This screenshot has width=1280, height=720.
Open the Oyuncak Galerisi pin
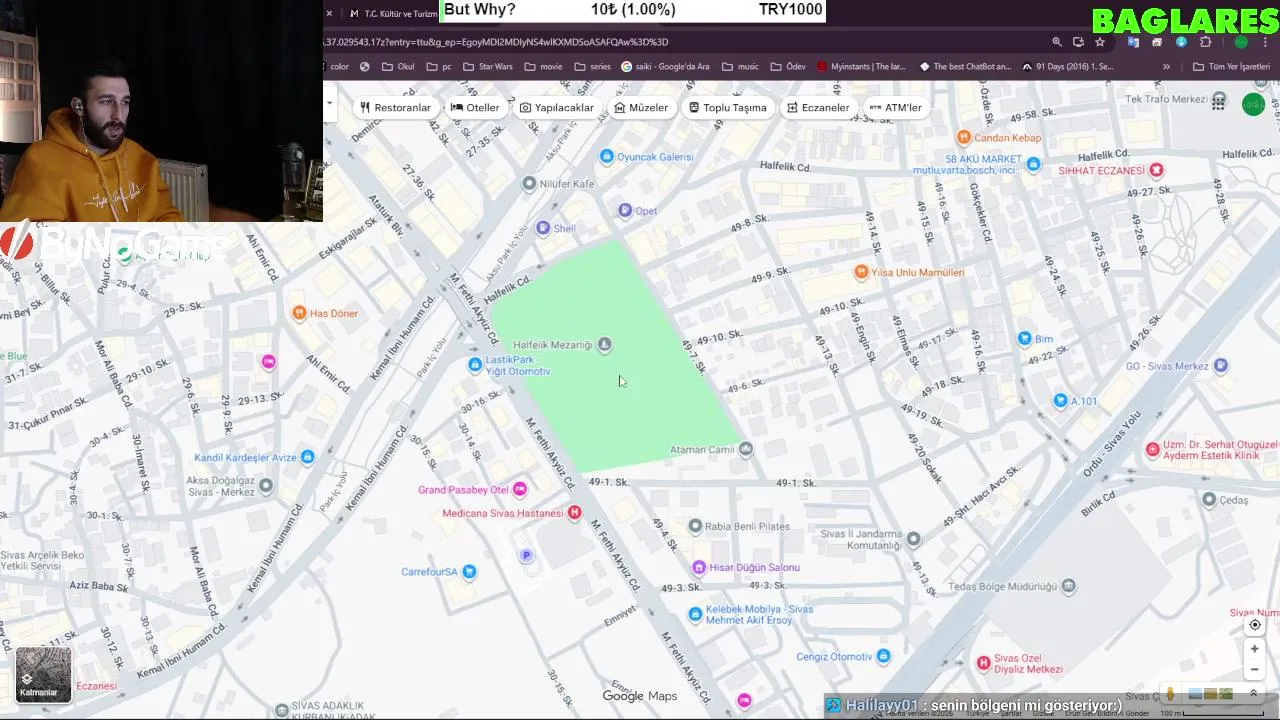pos(606,156)
